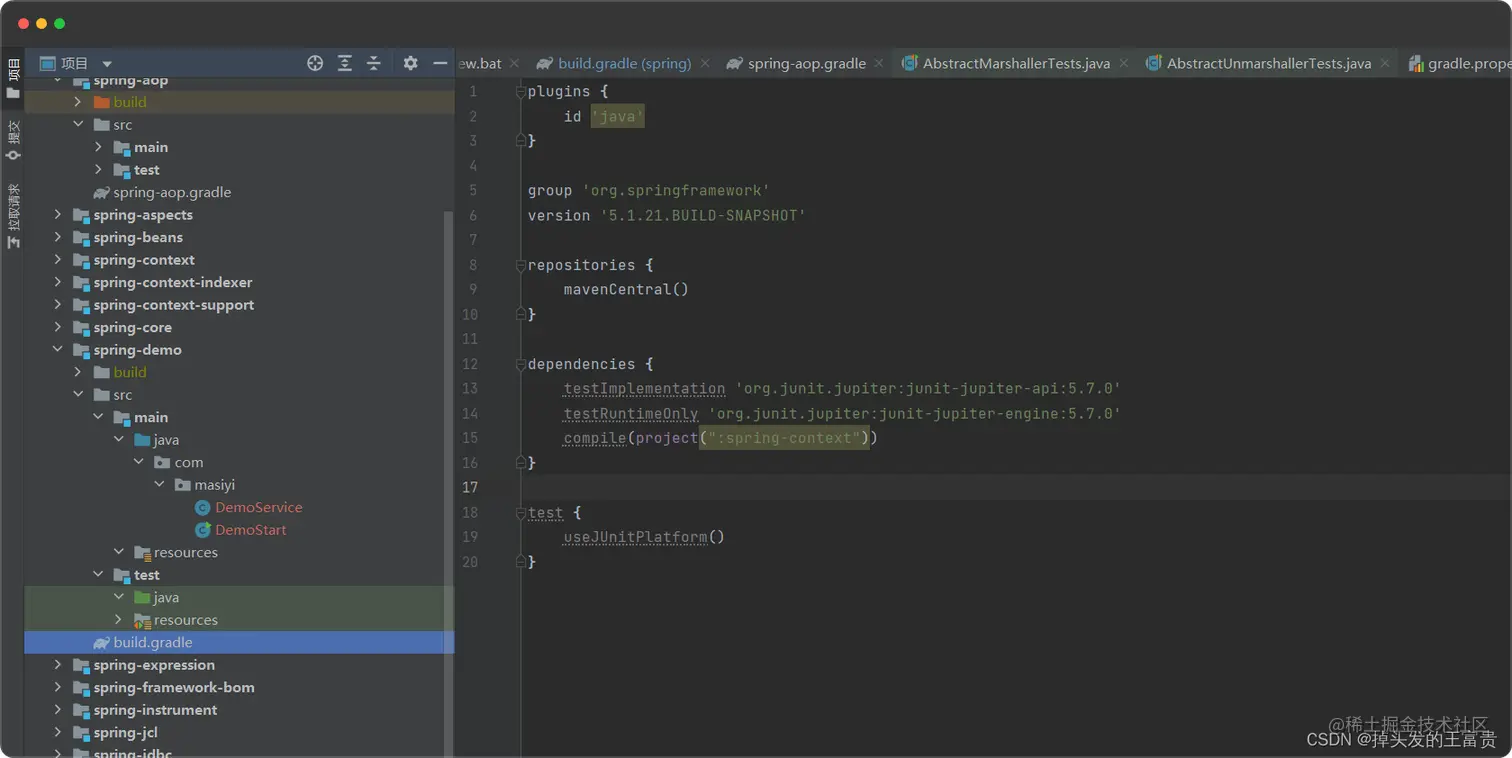Close the AbstractMarshallerTests.java tab
1512x758 pixels.
pyautogui.click(x=1123, y=63)
